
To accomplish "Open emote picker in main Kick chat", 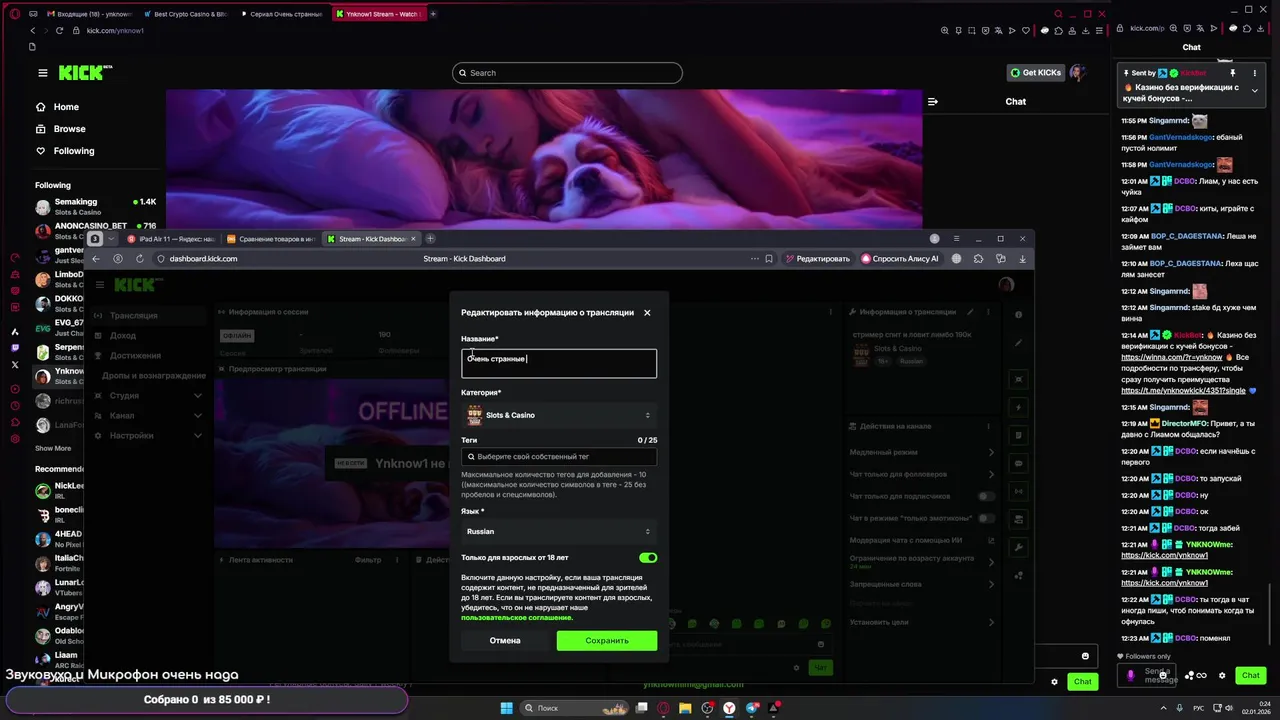I will coord(1085,656).
